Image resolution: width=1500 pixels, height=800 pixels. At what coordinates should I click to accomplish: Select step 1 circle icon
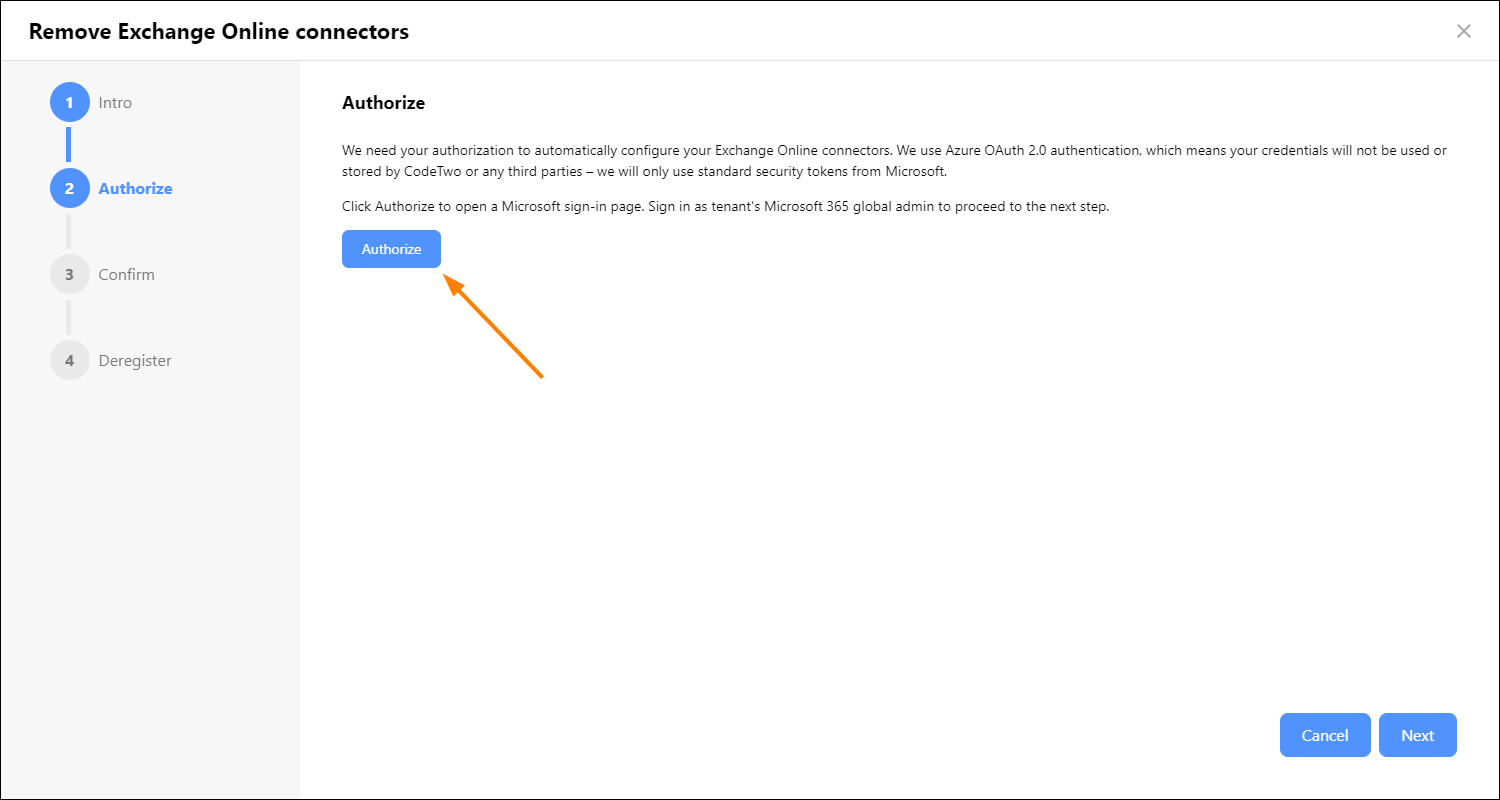70,102
